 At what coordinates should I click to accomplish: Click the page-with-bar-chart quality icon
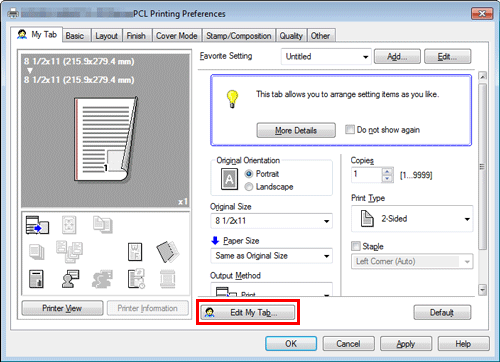click(36, 279)
